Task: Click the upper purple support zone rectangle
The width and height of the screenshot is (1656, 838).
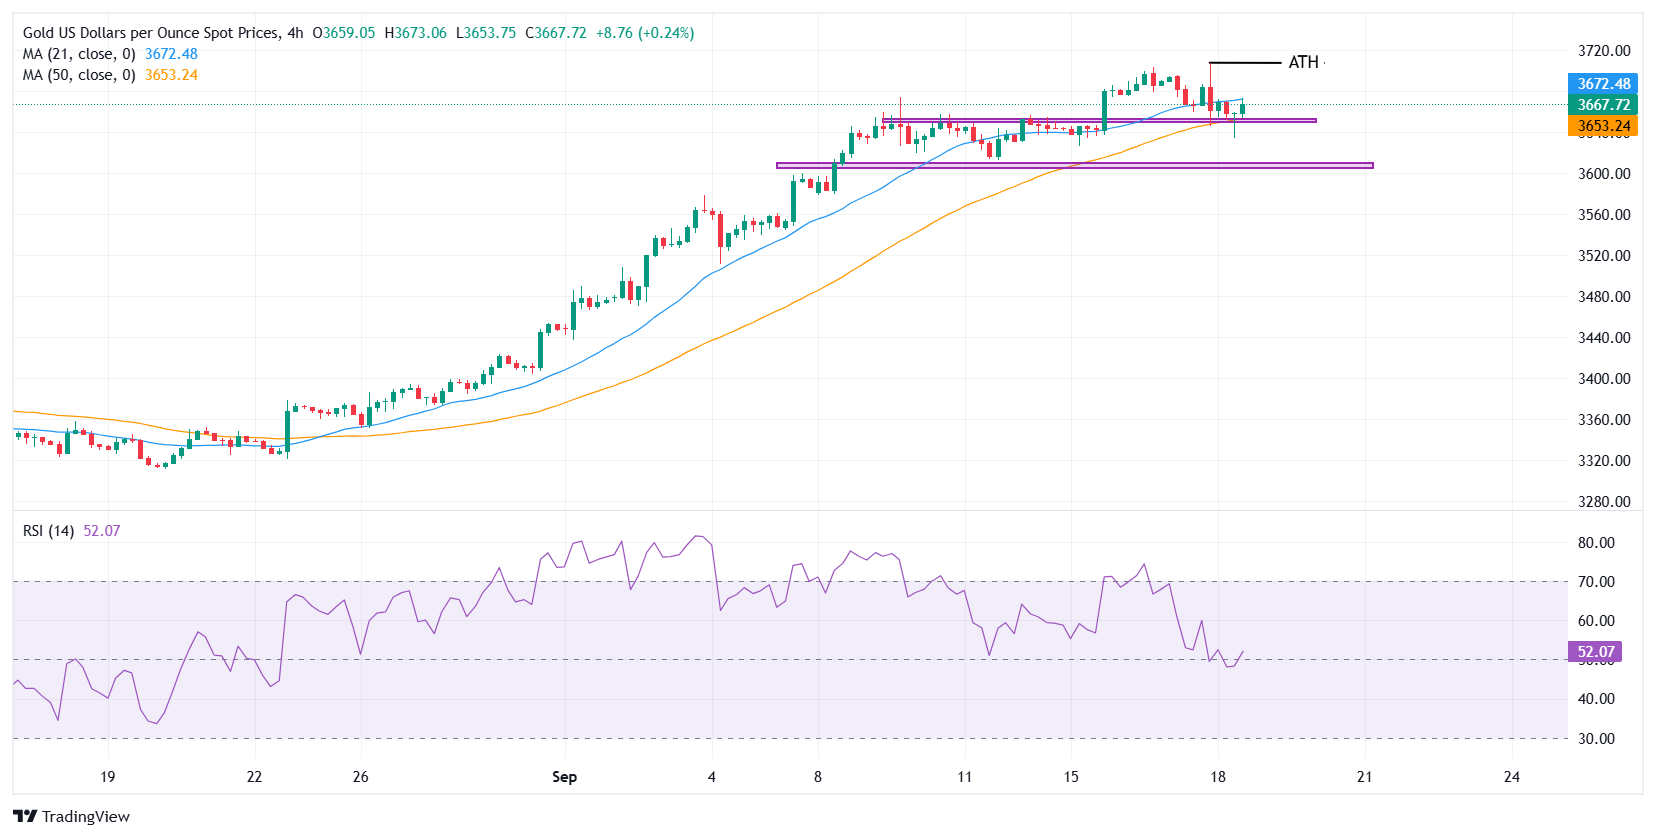Action: pyautogui.click(x=1099, y=120)
